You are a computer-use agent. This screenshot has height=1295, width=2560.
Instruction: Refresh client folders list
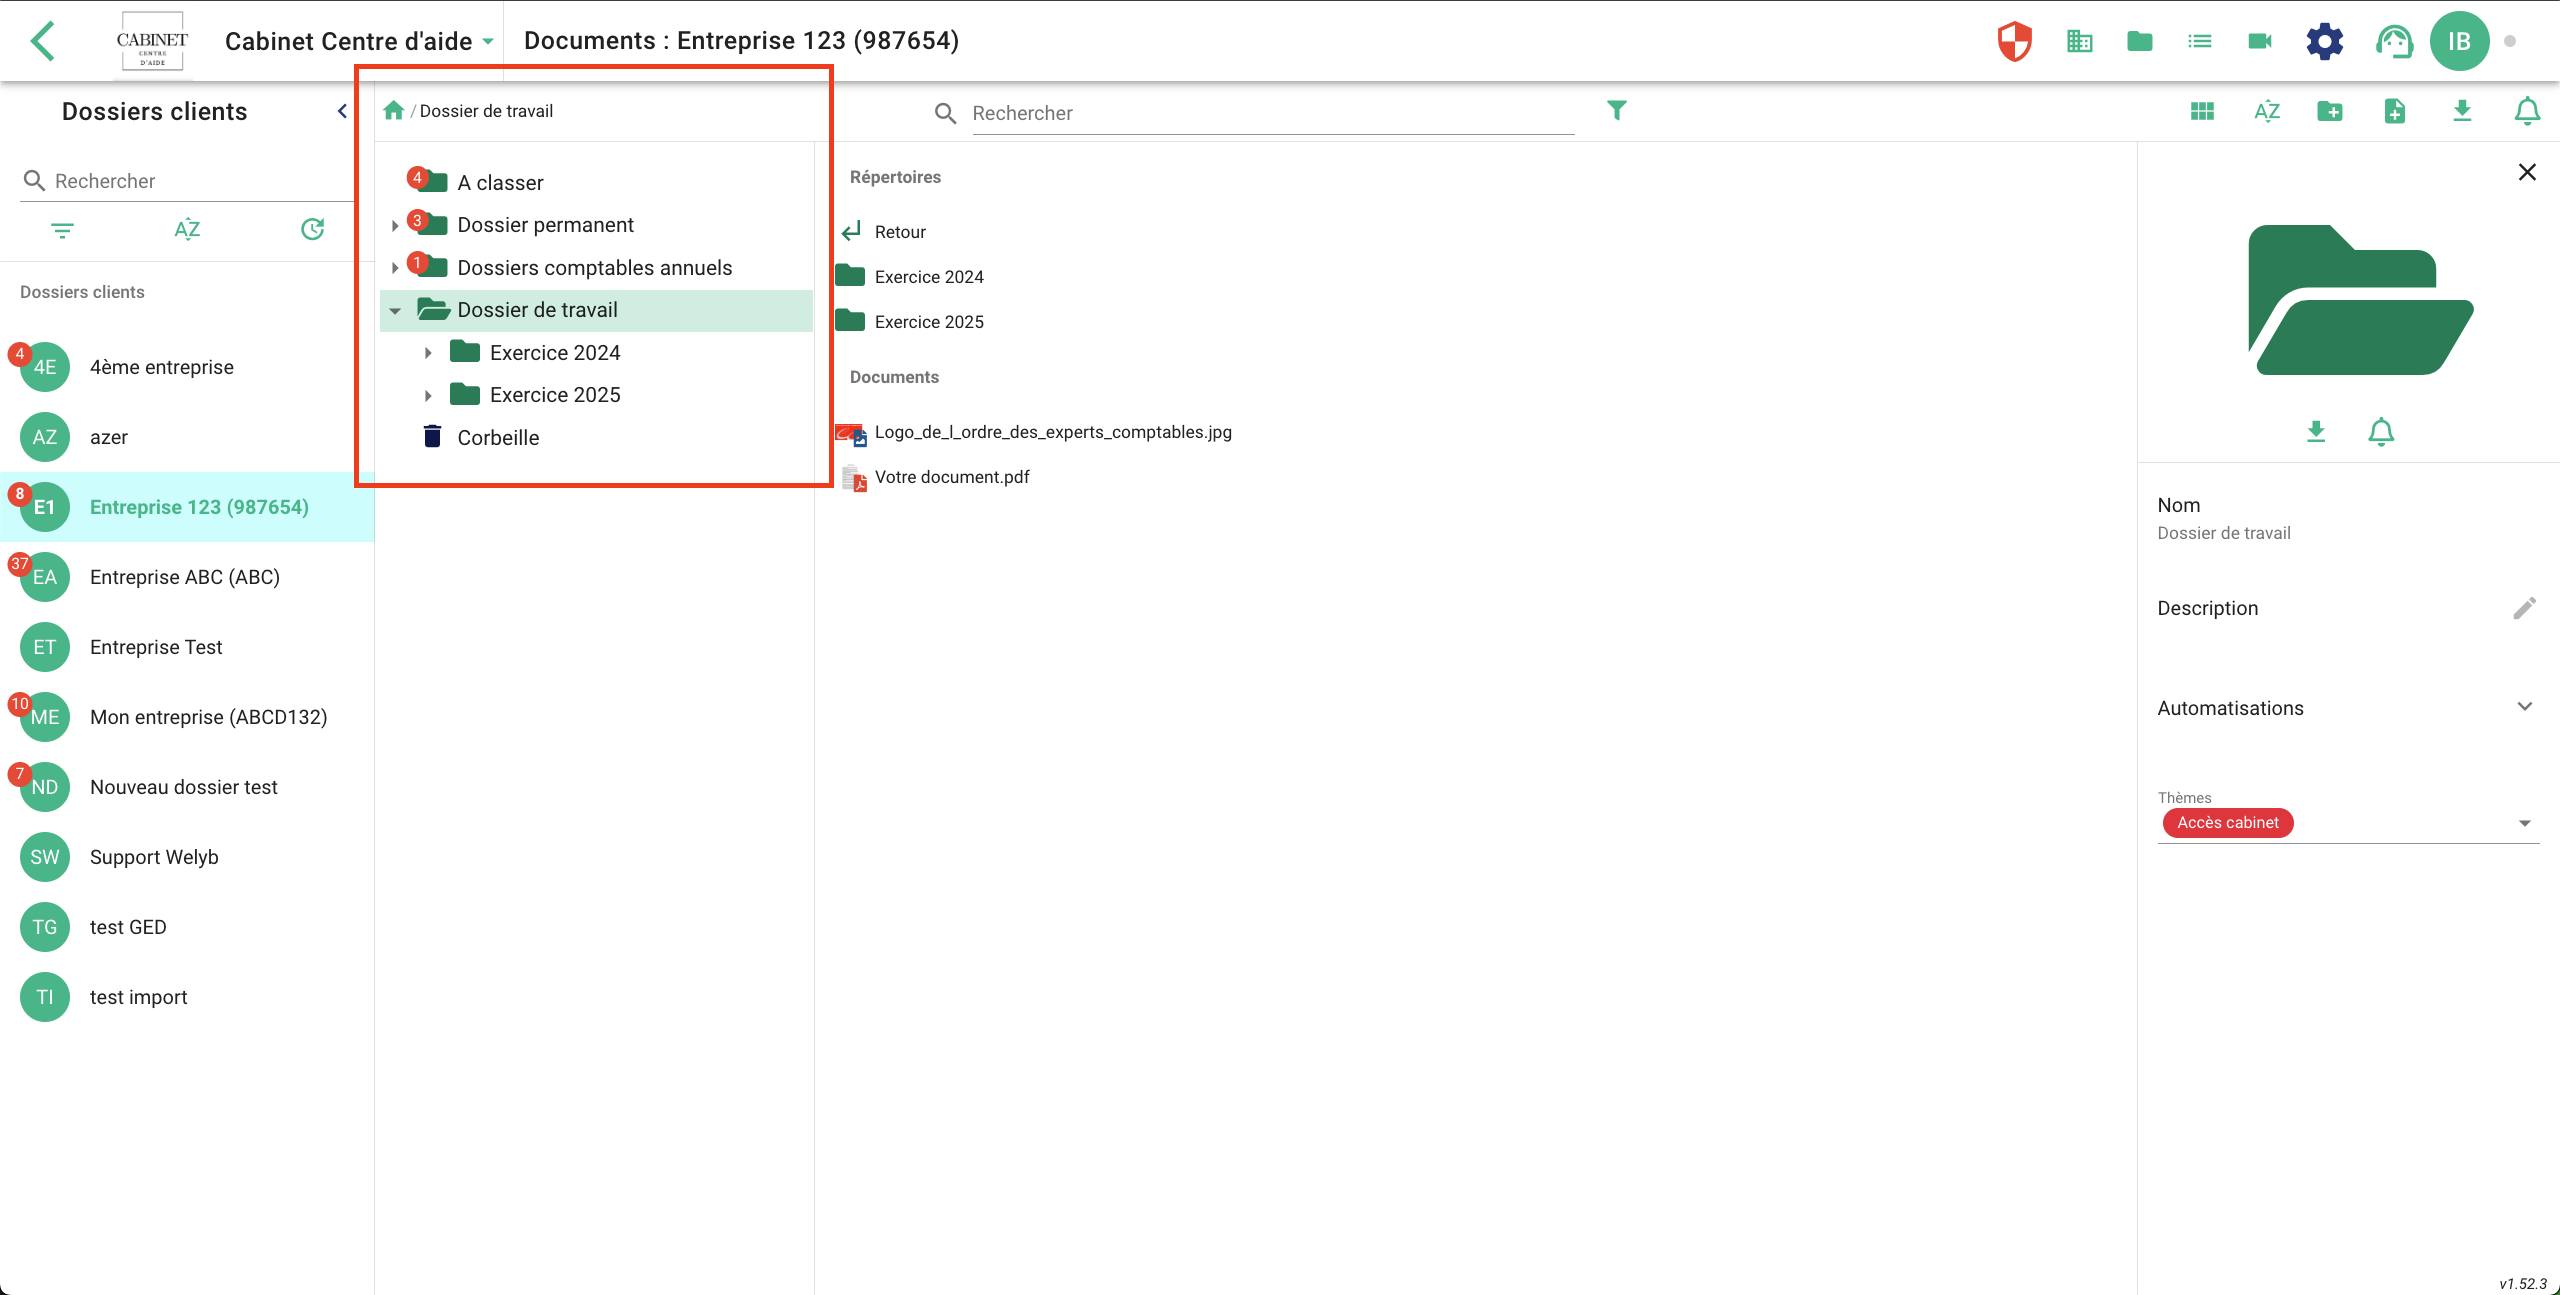click(312, 230)
